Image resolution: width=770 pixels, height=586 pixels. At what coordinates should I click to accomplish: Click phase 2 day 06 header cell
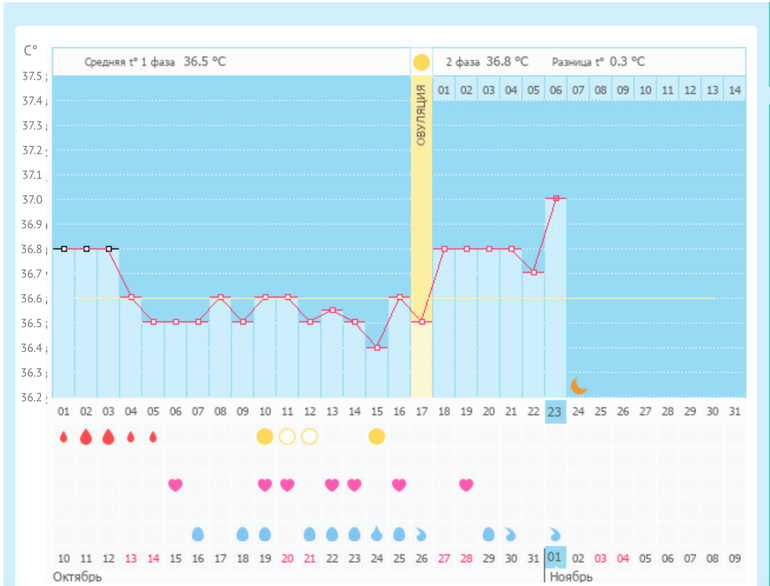[555, 91]
